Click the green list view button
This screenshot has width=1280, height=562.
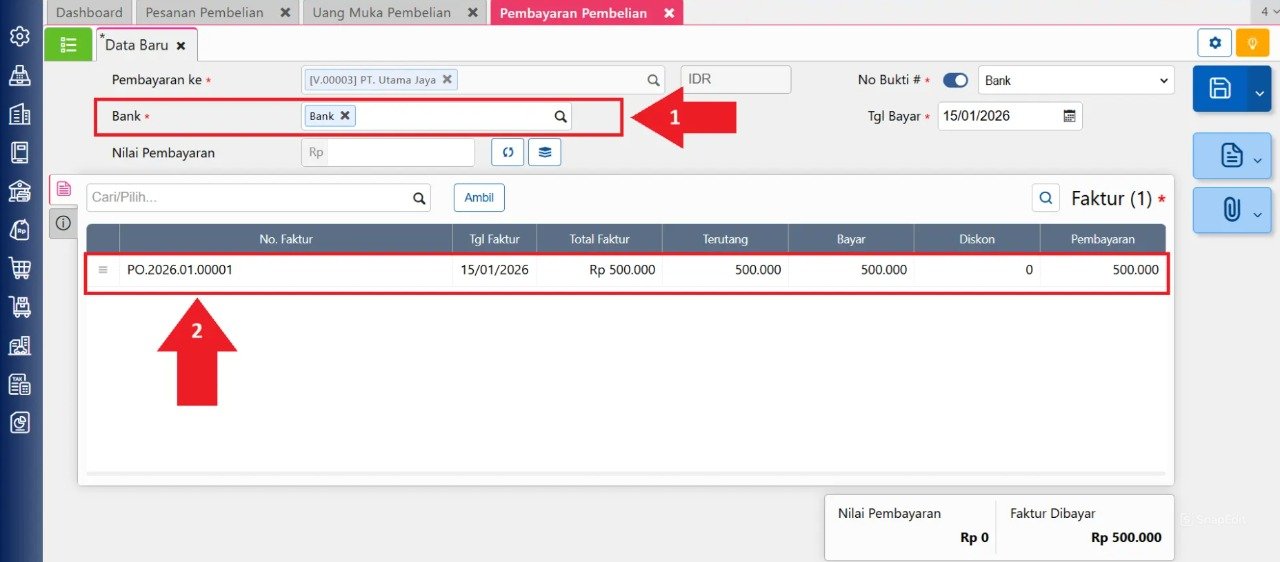(x=68, y=44)
